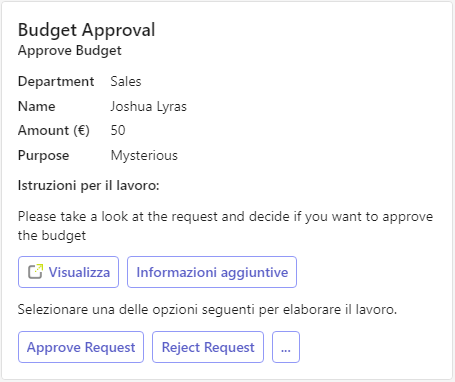The height and width of the screenshot is (382, 455).
Task: Click the word Amount in the label
Action: 43,130
